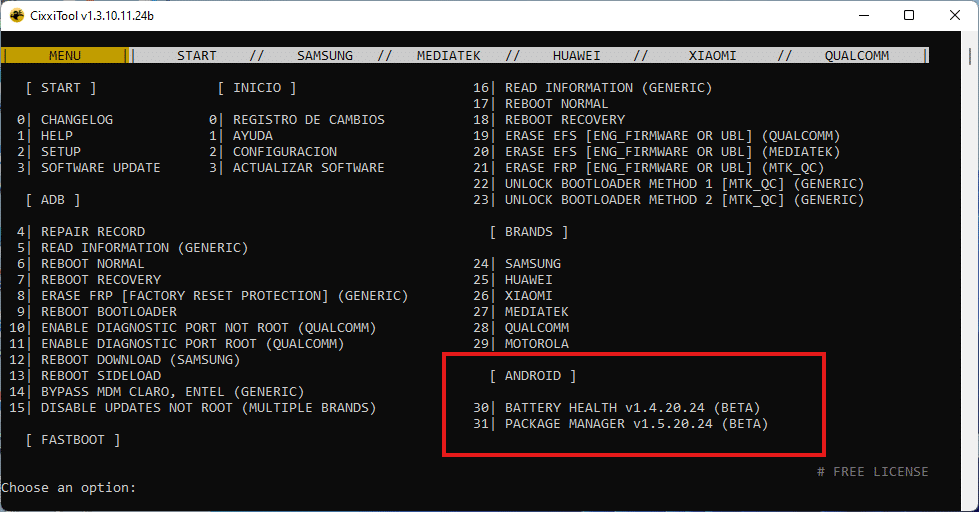This screenshot has height=512, width=979.
Task: Click the START tab in header
Action: 197,56
